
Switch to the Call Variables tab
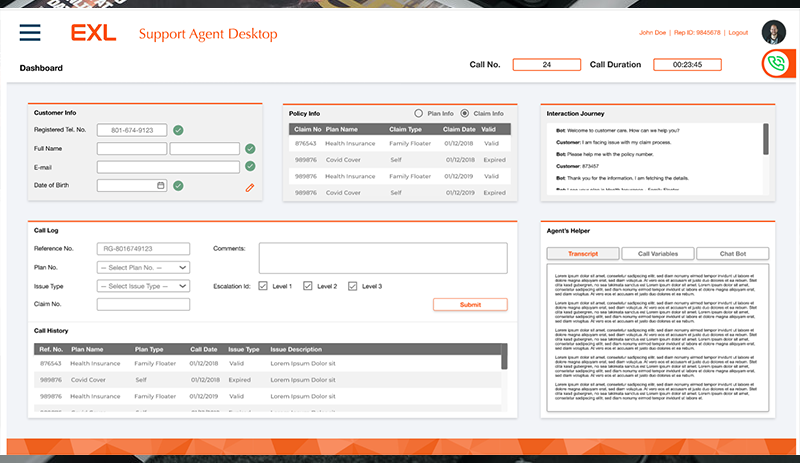(657, 254)
